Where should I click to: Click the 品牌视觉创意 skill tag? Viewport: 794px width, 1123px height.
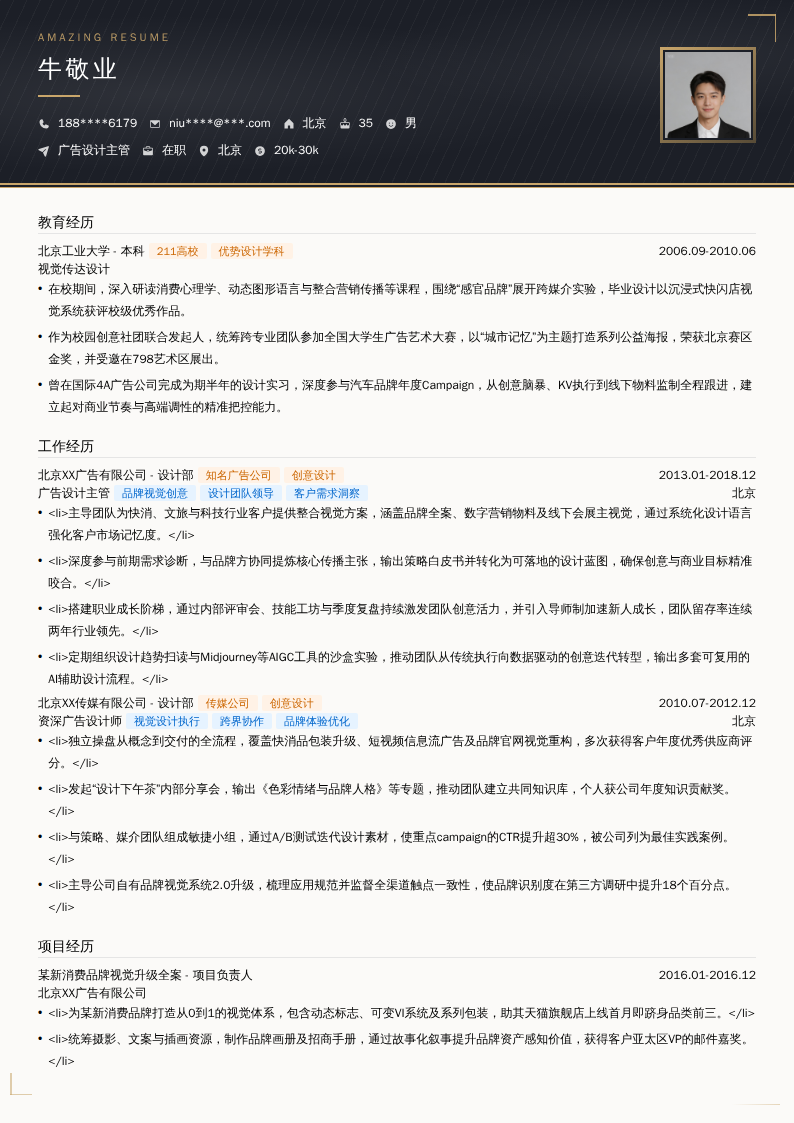(x=155, y=493)
